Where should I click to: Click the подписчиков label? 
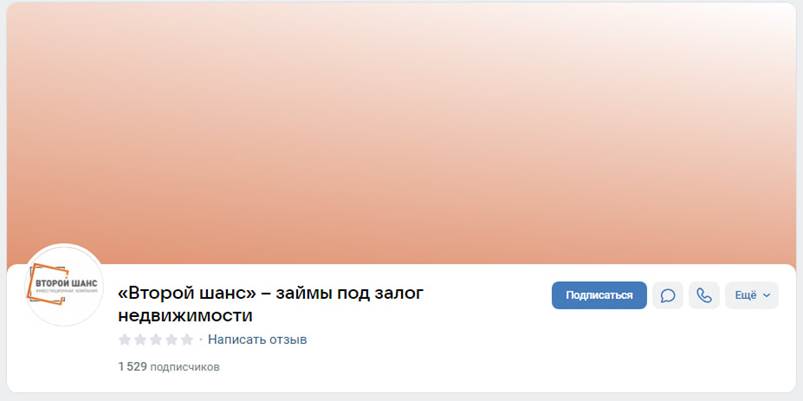point(185,367)
